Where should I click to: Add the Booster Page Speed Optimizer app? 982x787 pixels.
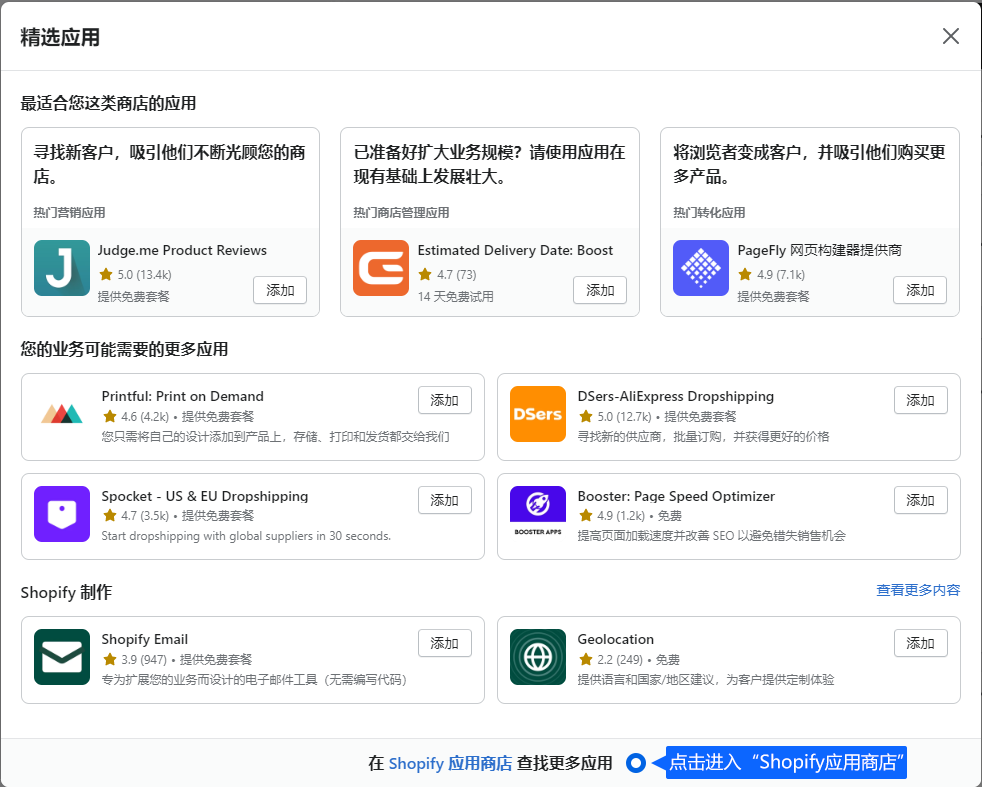920,500
